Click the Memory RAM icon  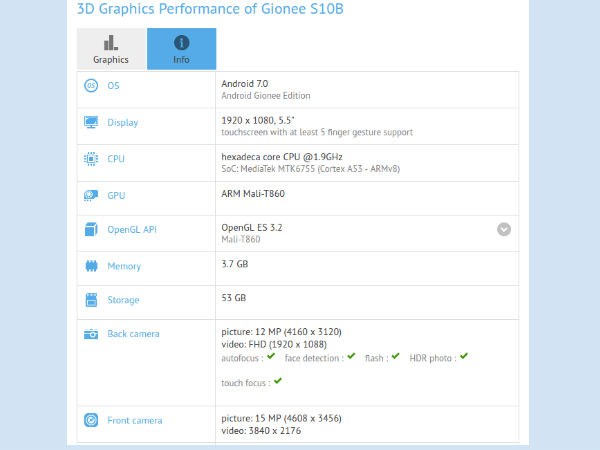[91, 266]
